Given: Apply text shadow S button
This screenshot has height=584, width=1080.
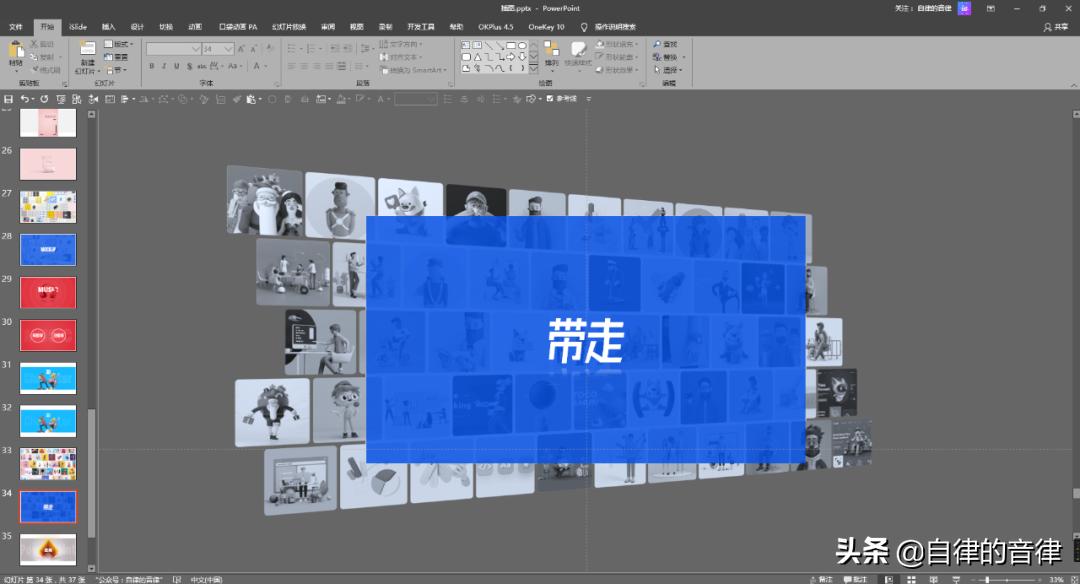Looking at the screenshot, I should pyautogui.click(x=189, y=66).
